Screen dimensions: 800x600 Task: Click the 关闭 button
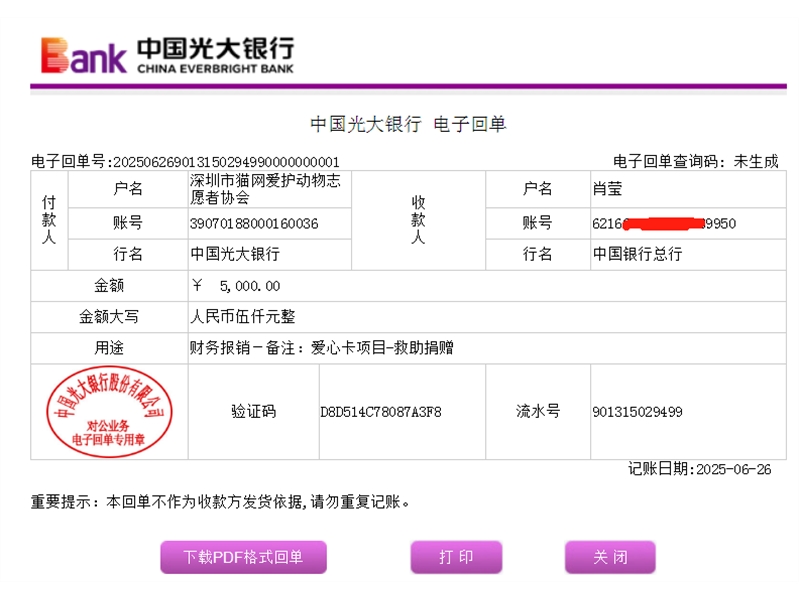click(x=610, y=557)
